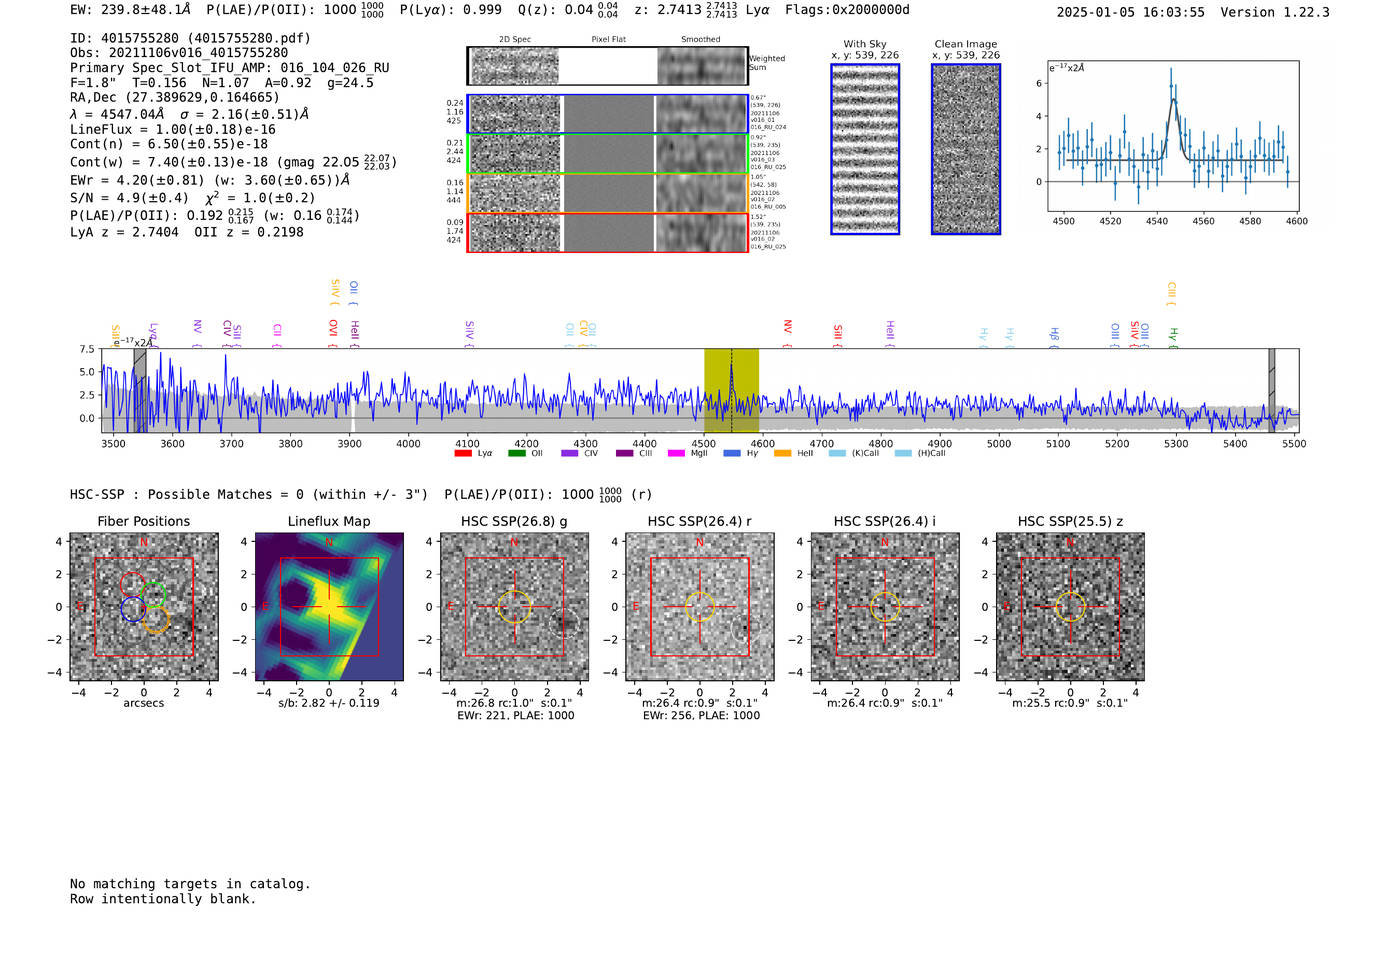This screenshot has height=953, width=1400.
Task: Click the green OII legend swatch
Action: point(516,454)
